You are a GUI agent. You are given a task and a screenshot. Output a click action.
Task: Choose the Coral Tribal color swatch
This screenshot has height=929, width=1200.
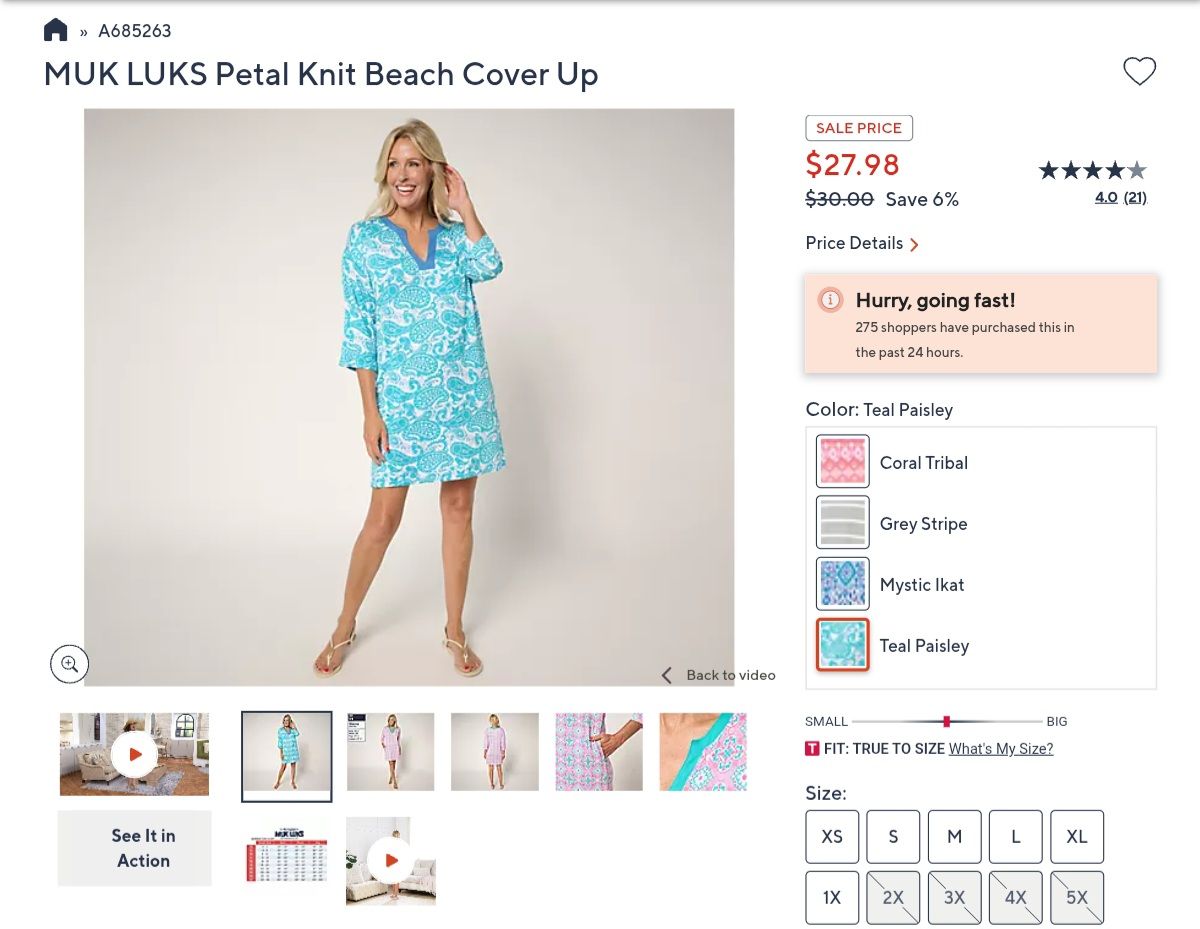843,462
